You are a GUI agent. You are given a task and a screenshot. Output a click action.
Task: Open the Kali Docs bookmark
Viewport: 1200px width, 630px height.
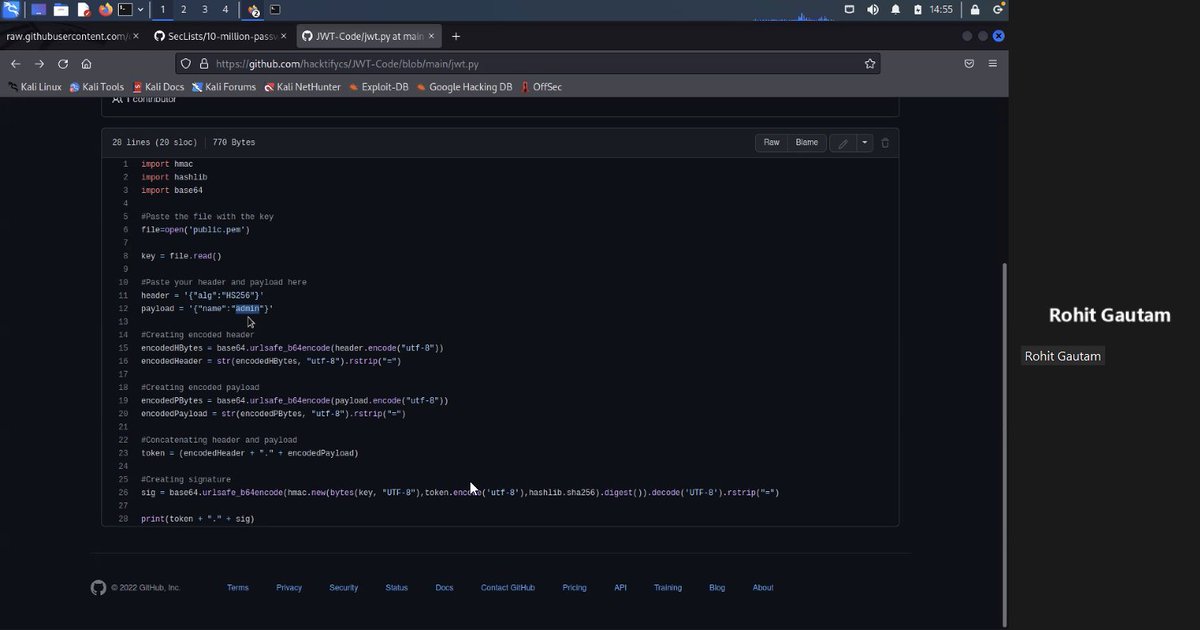[158, 87]
